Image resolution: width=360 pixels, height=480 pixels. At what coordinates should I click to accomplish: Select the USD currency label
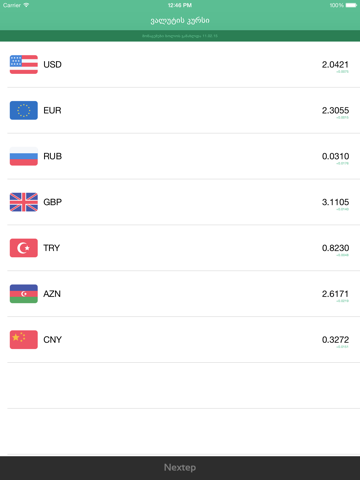tap(52, 64)
